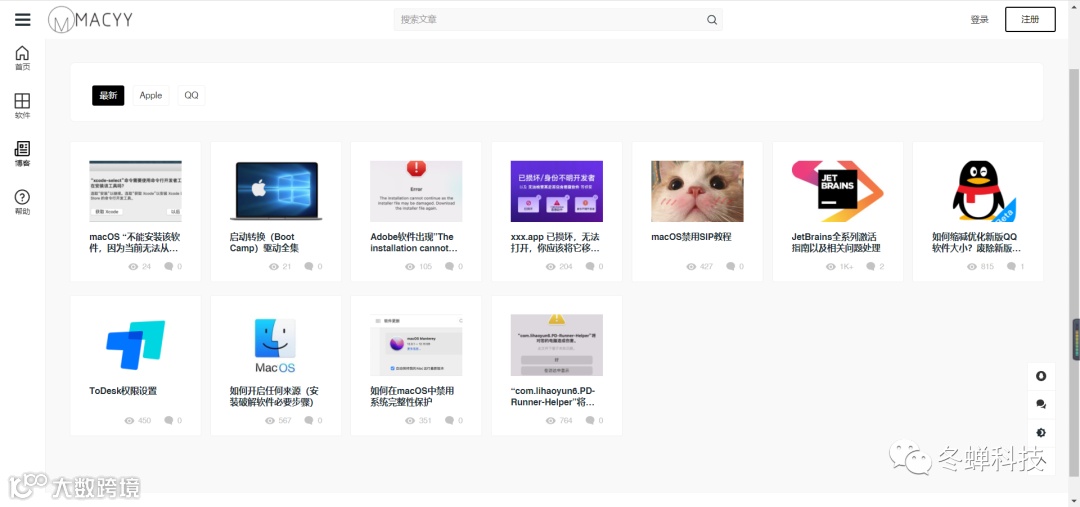Open article macOS “不能安装该软件”
The height and width of the screenshot is (507, 1080).
135,242
